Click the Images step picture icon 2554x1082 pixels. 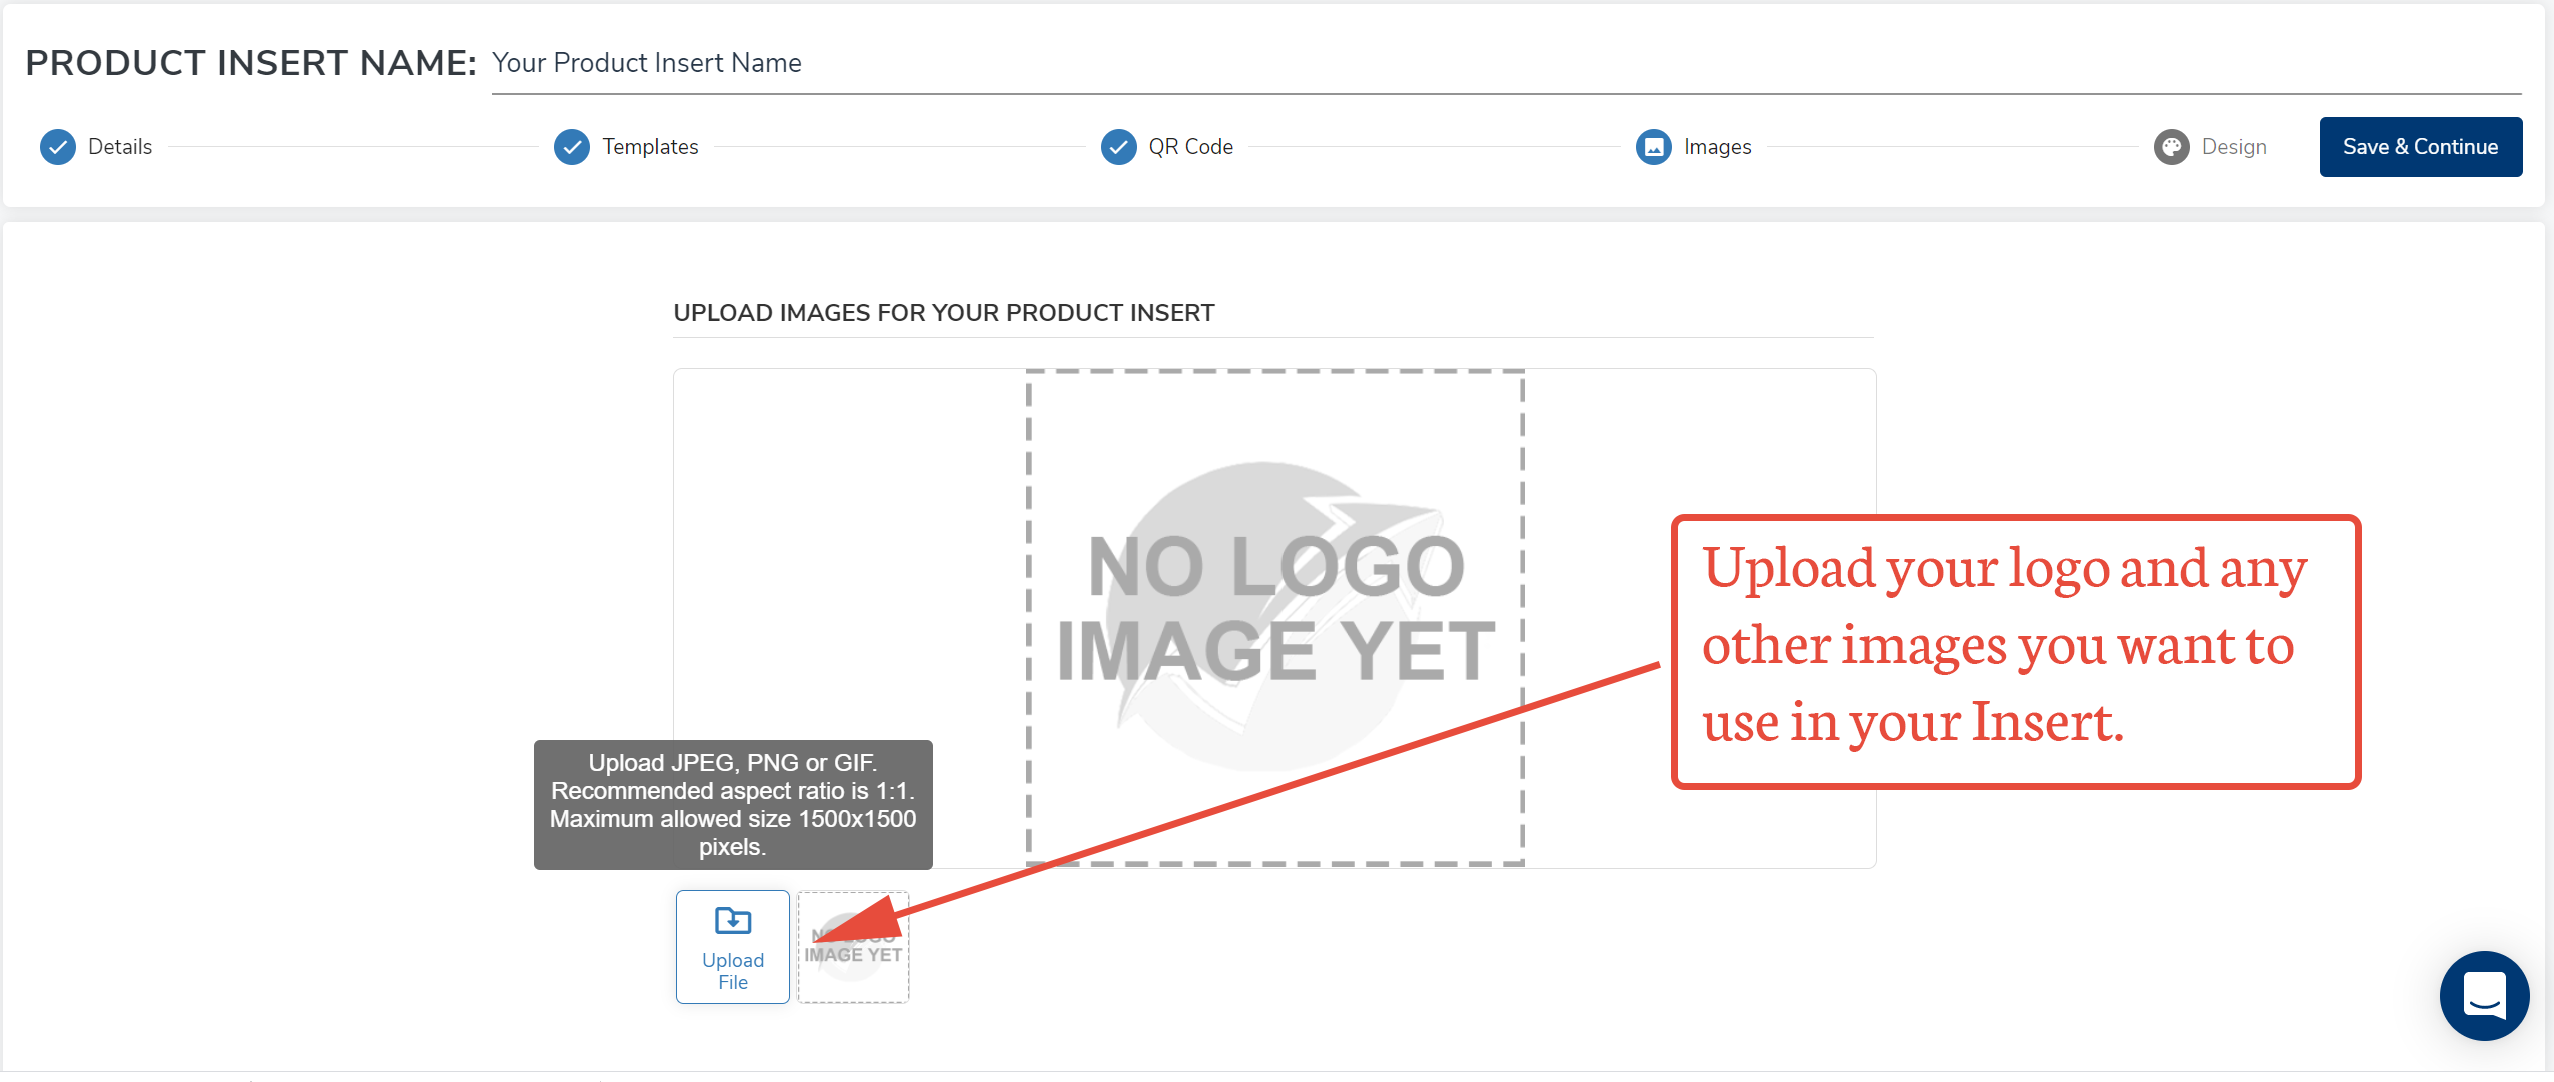pyautogui.click(x=1654, y=147)
